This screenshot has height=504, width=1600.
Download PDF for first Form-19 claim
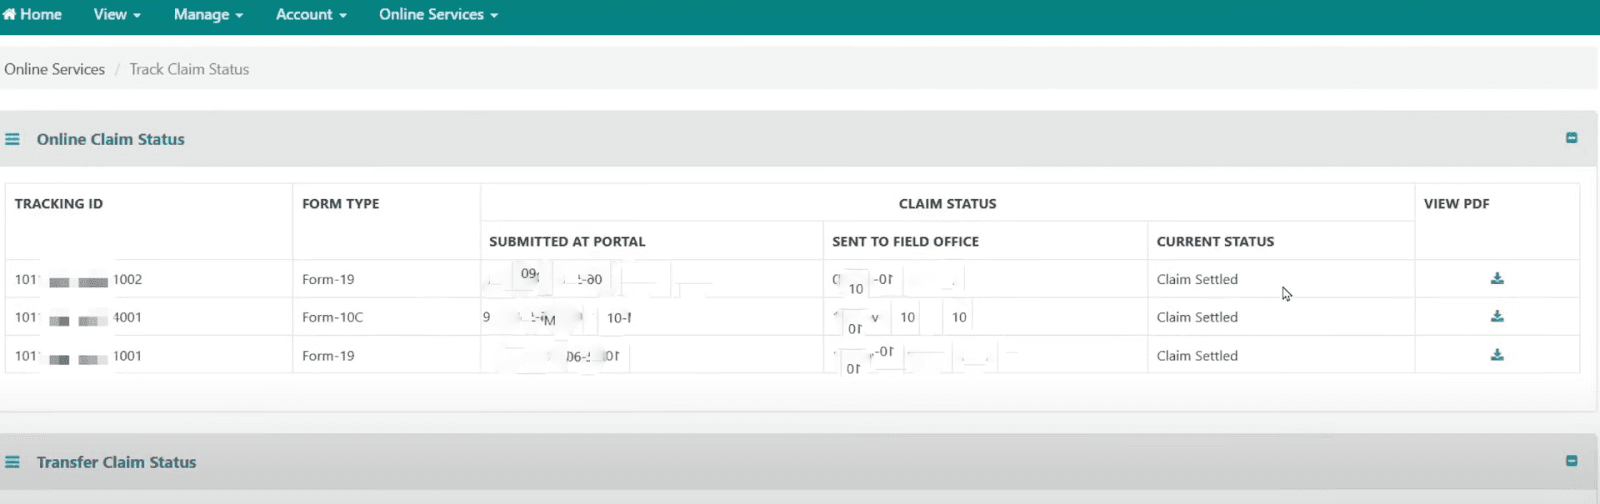tap(1497, 279)
